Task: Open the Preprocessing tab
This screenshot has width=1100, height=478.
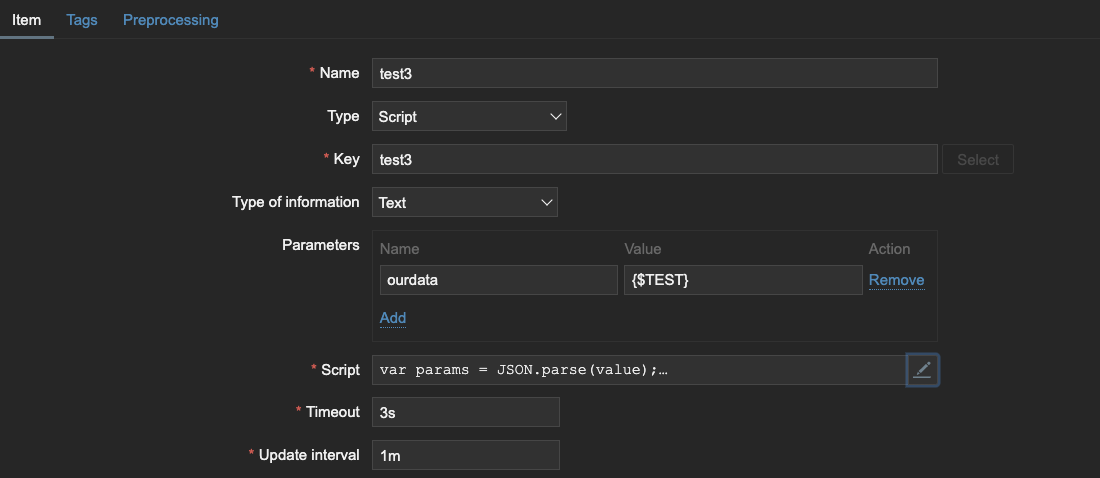Action: tap(170, 20)
